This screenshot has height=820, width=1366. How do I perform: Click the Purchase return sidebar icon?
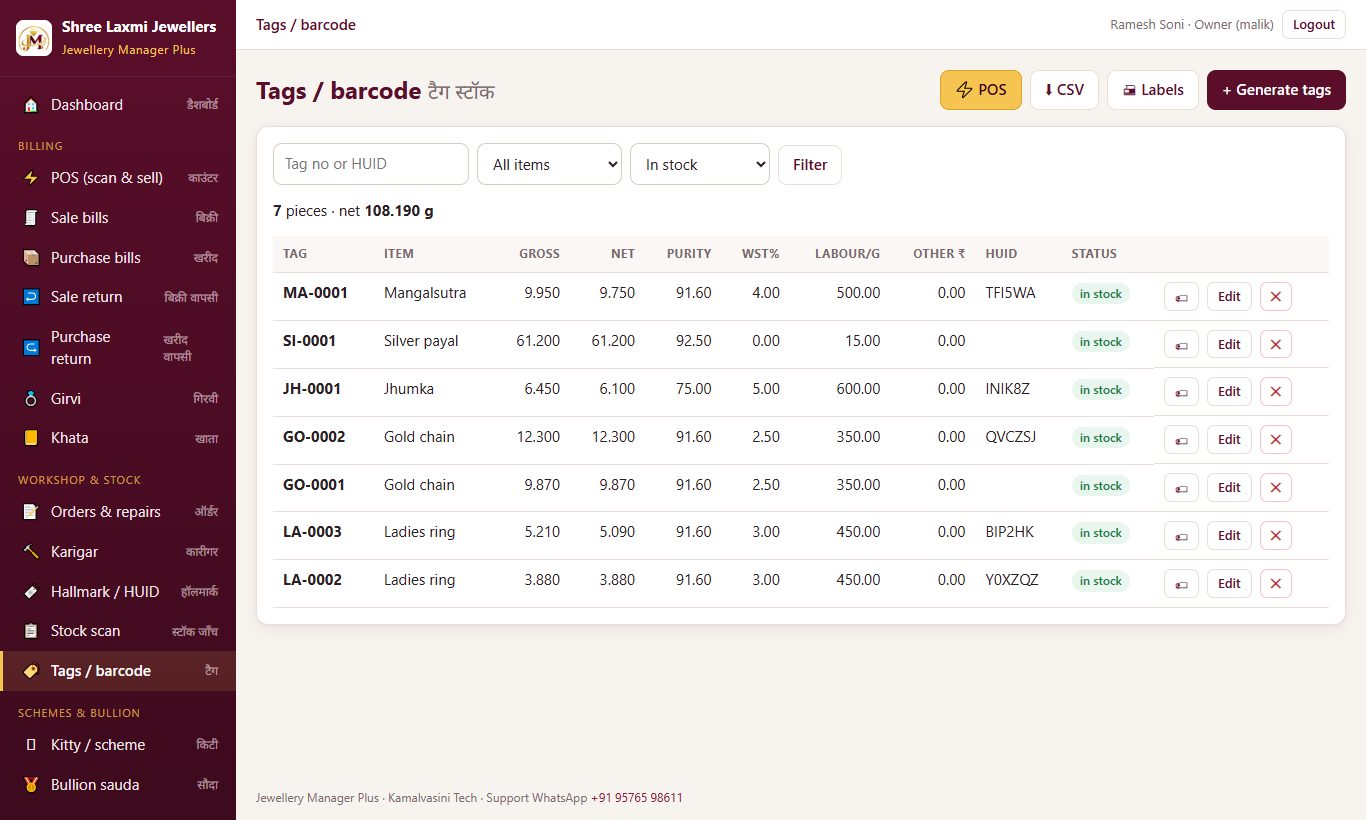31,348
